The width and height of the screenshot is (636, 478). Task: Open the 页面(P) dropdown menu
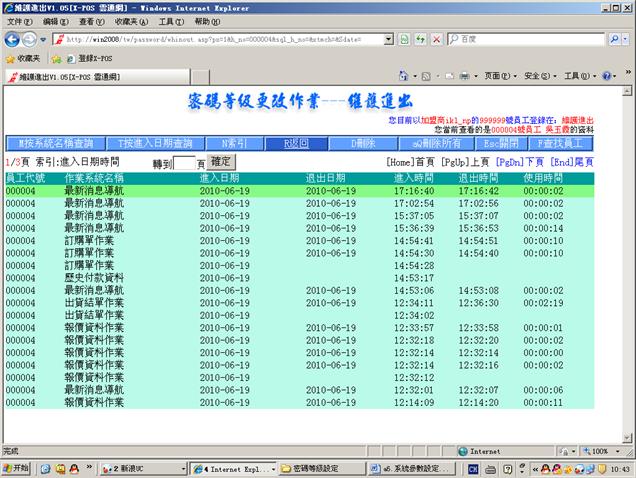(x=500, y=76)
